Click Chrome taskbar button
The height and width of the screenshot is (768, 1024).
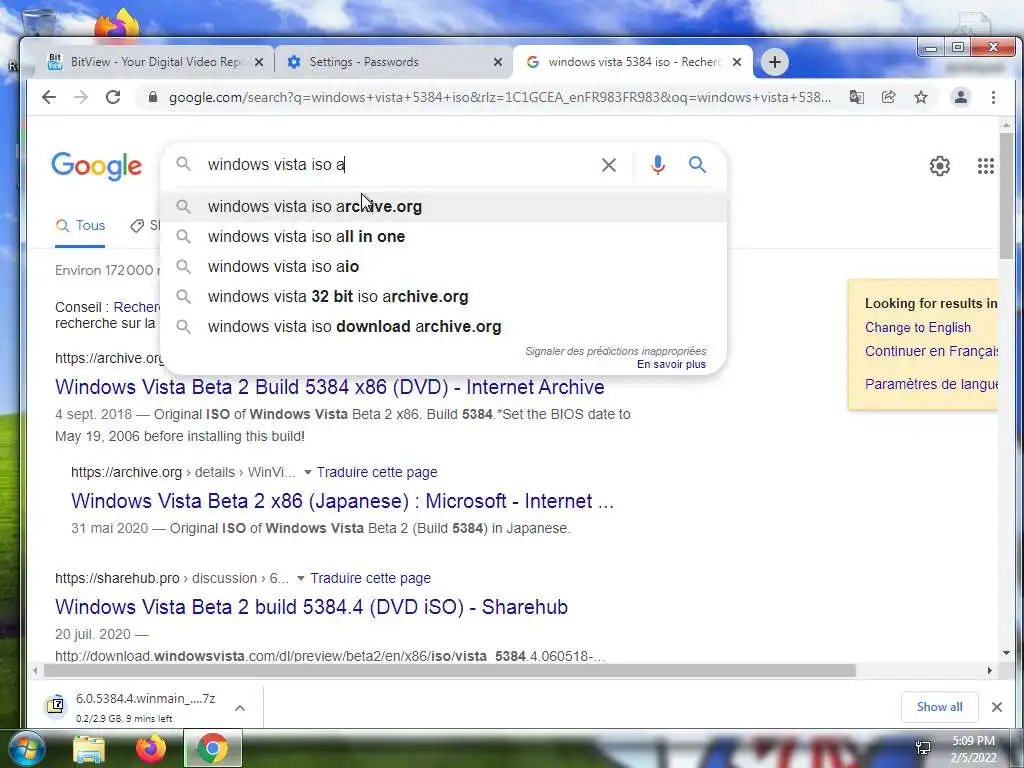click(x=213, y=748)
